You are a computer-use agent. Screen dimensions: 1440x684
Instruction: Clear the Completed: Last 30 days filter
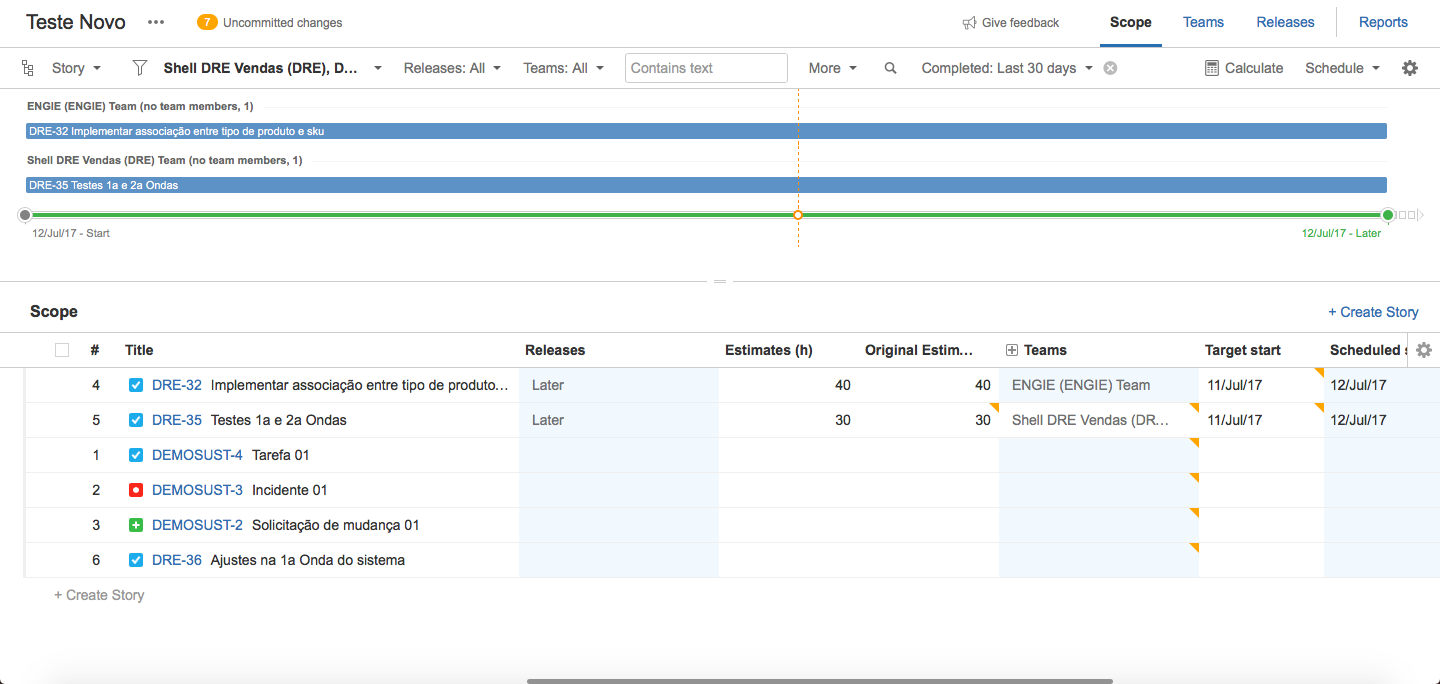click(x=1110, y=68)
